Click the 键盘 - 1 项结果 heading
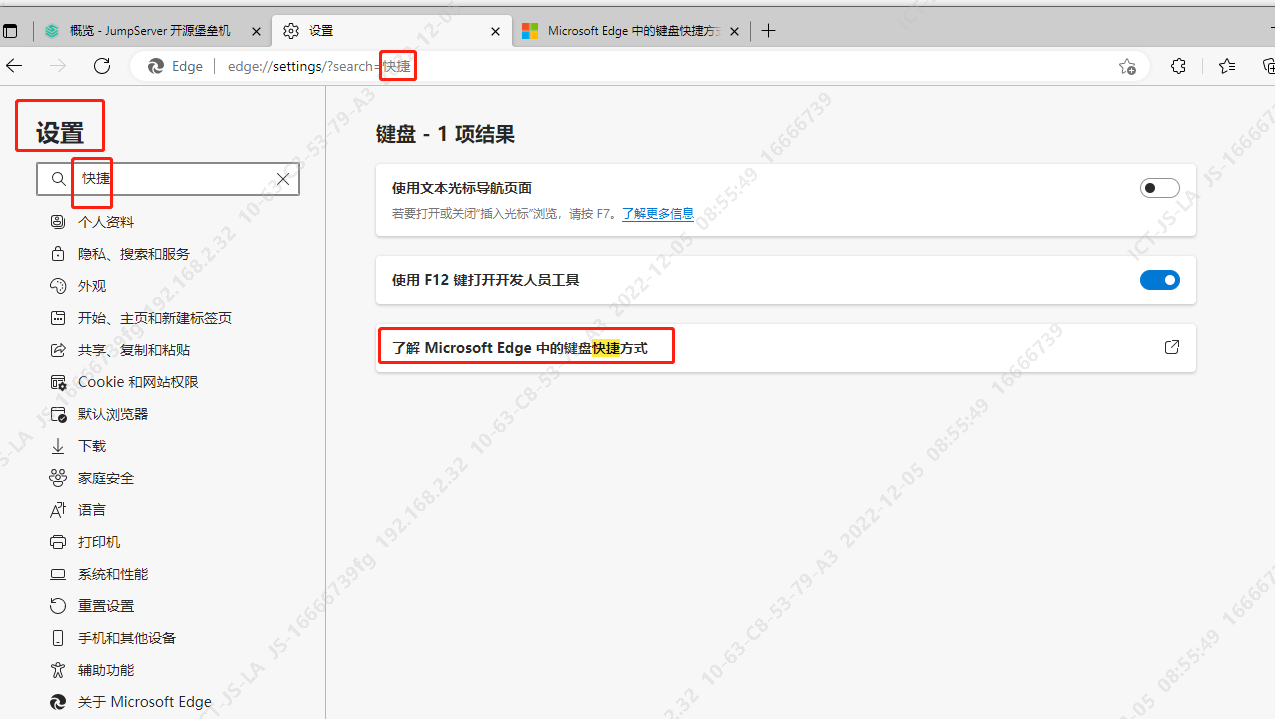Screen dimensions: 1275x719 [445, 134]
